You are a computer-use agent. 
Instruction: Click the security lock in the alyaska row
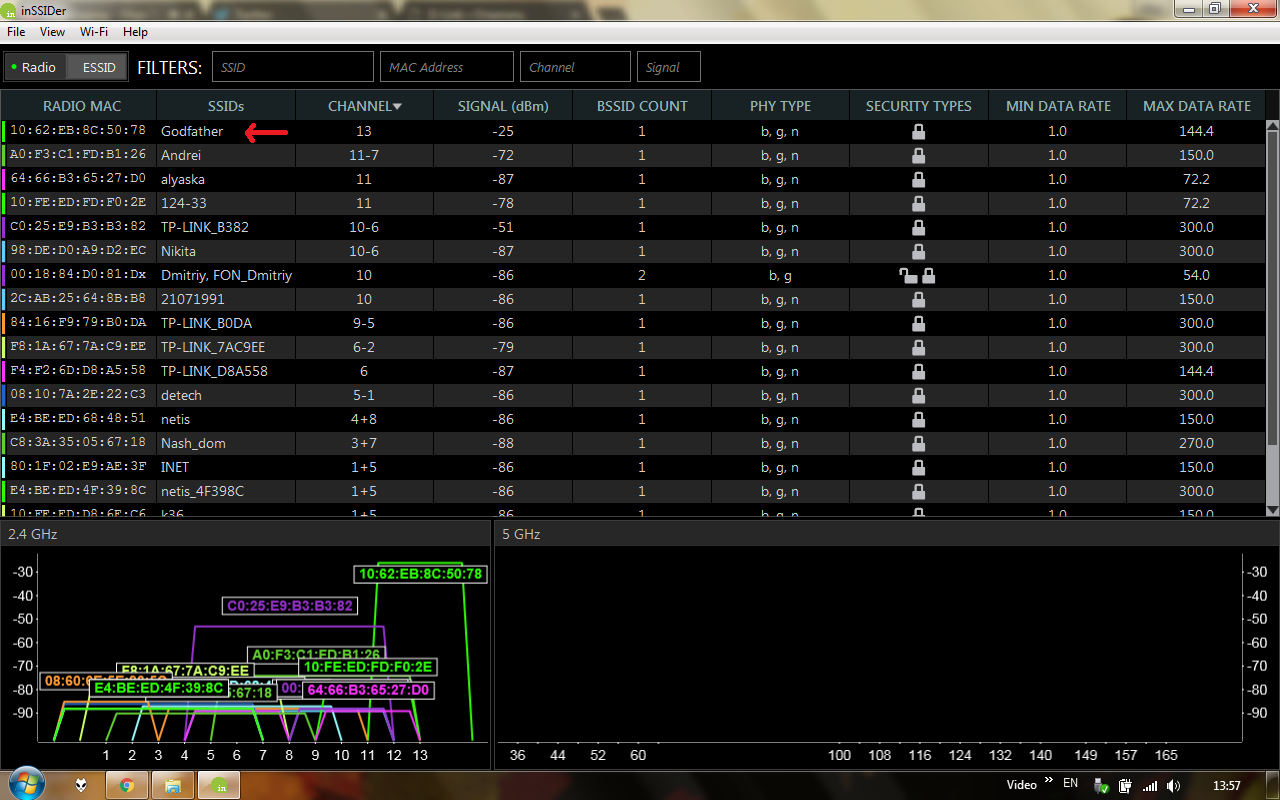click(x=918, y=179)
